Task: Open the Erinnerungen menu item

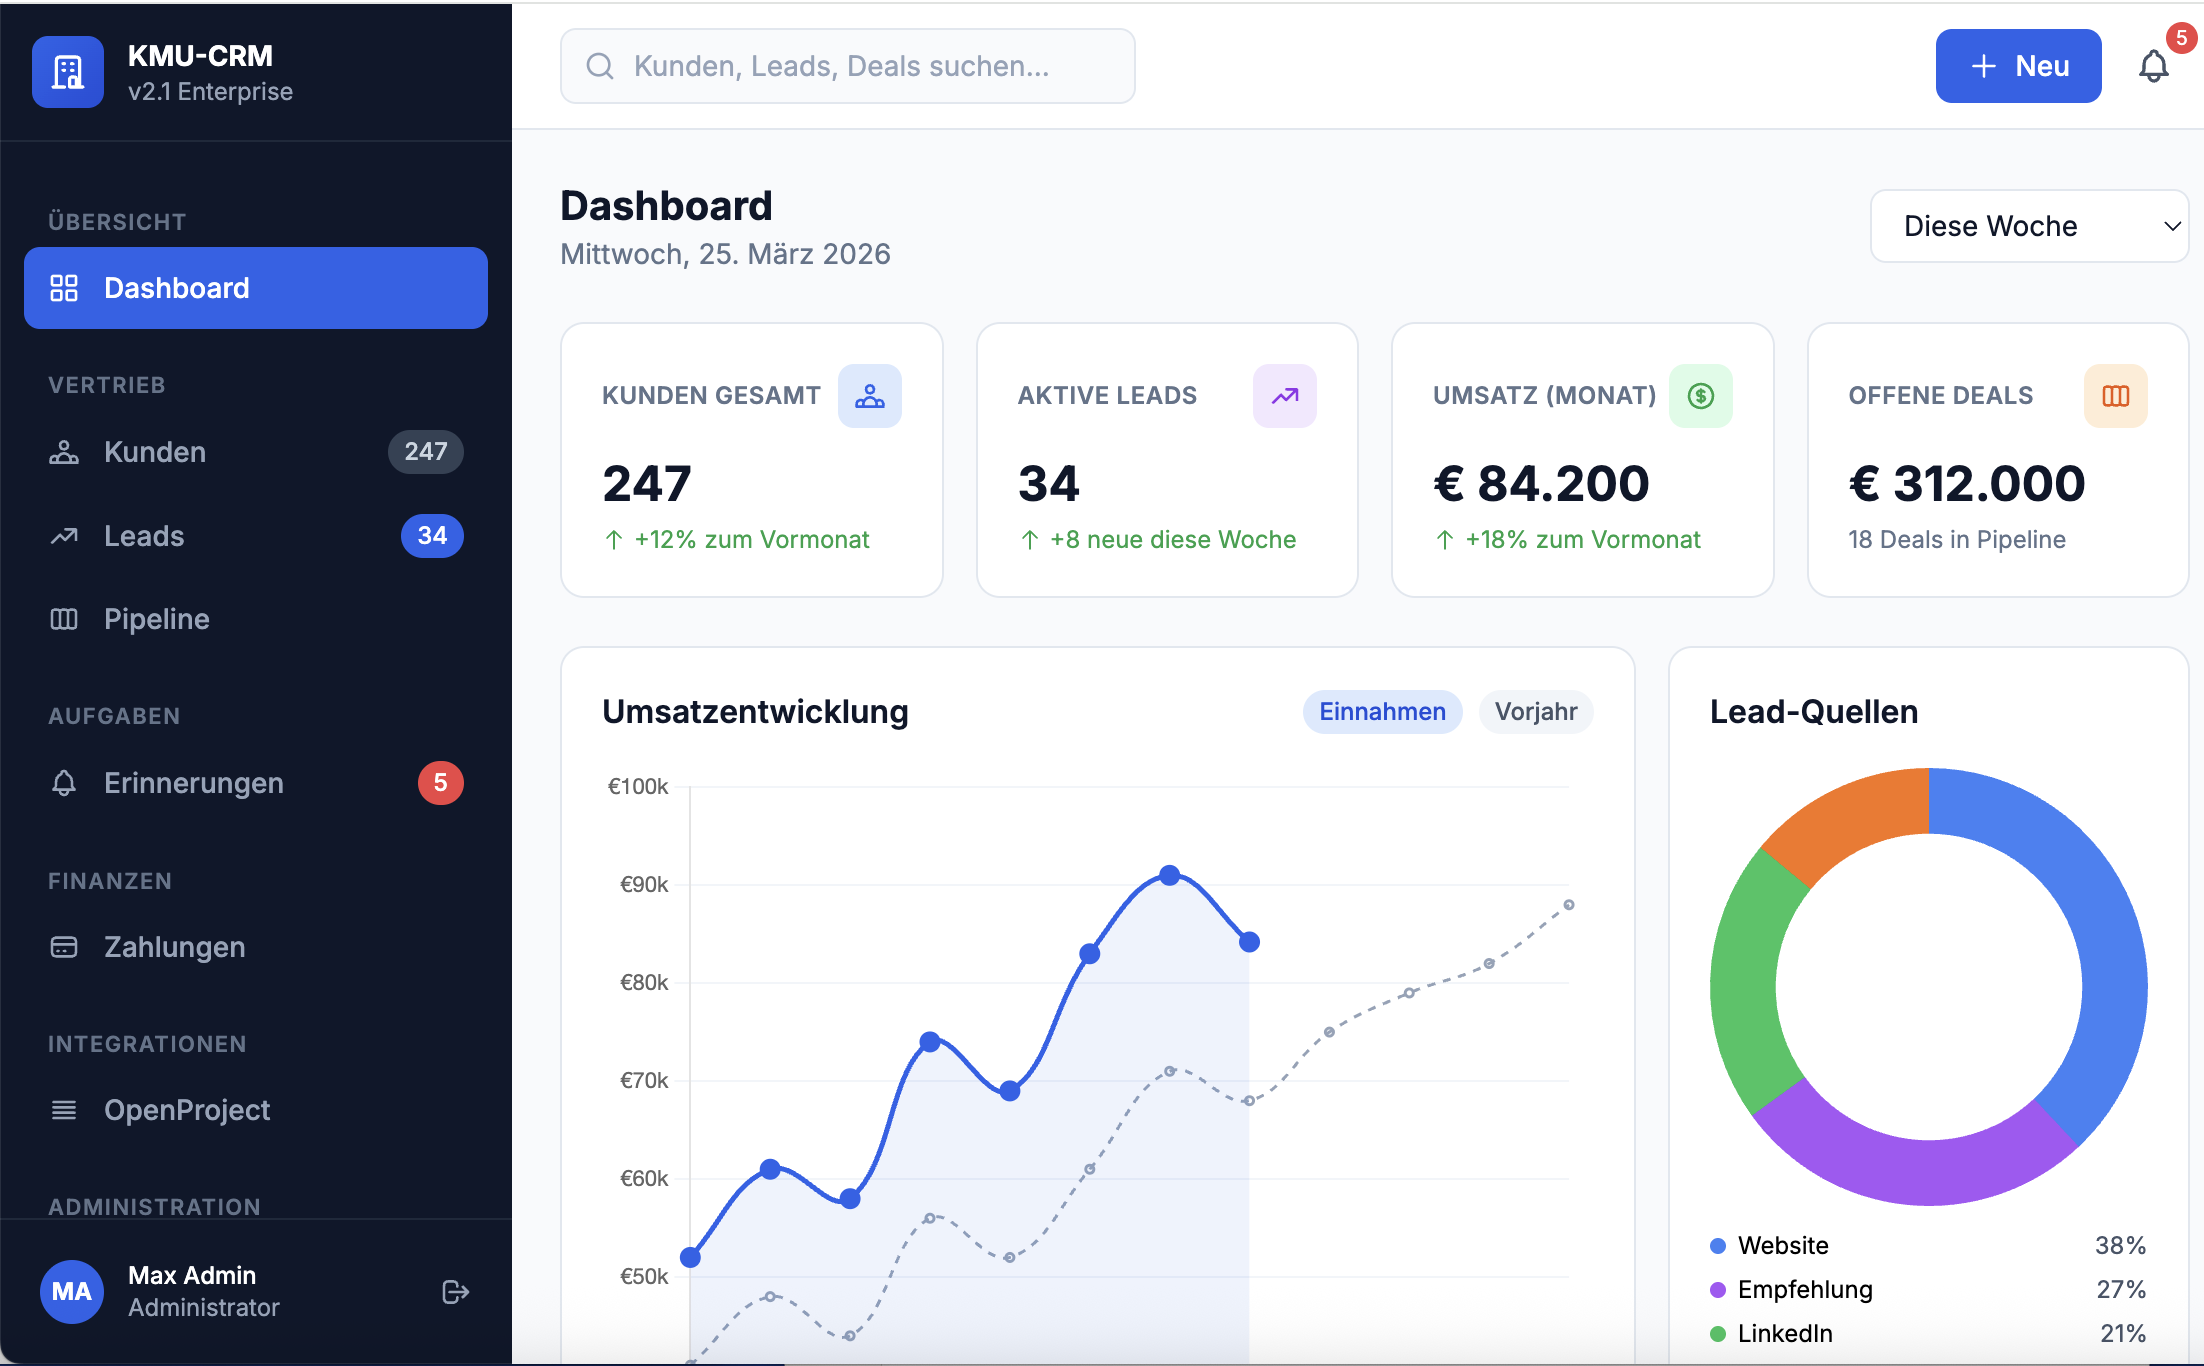Action: [x=193, y=783]
